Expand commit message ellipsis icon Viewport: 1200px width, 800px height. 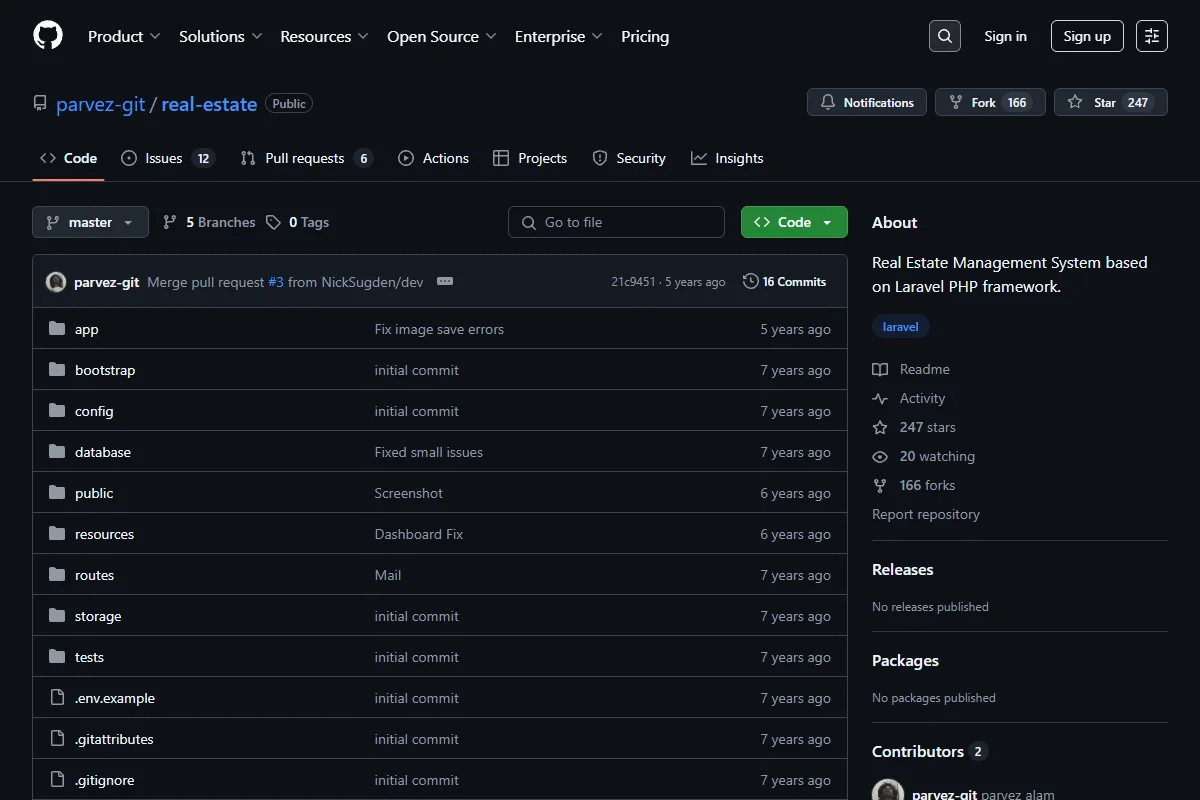click(x=445, y=282)
